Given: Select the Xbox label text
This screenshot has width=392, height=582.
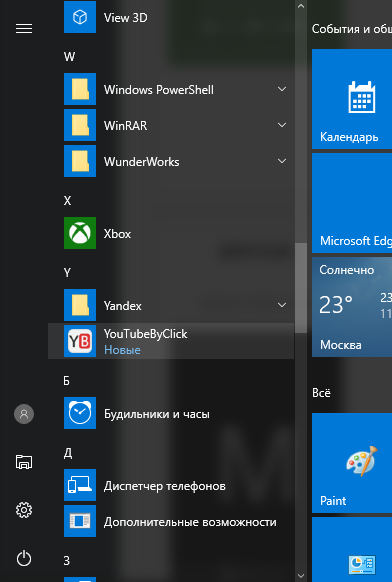Looking at the screenshot, I should [x=117, y=233].
